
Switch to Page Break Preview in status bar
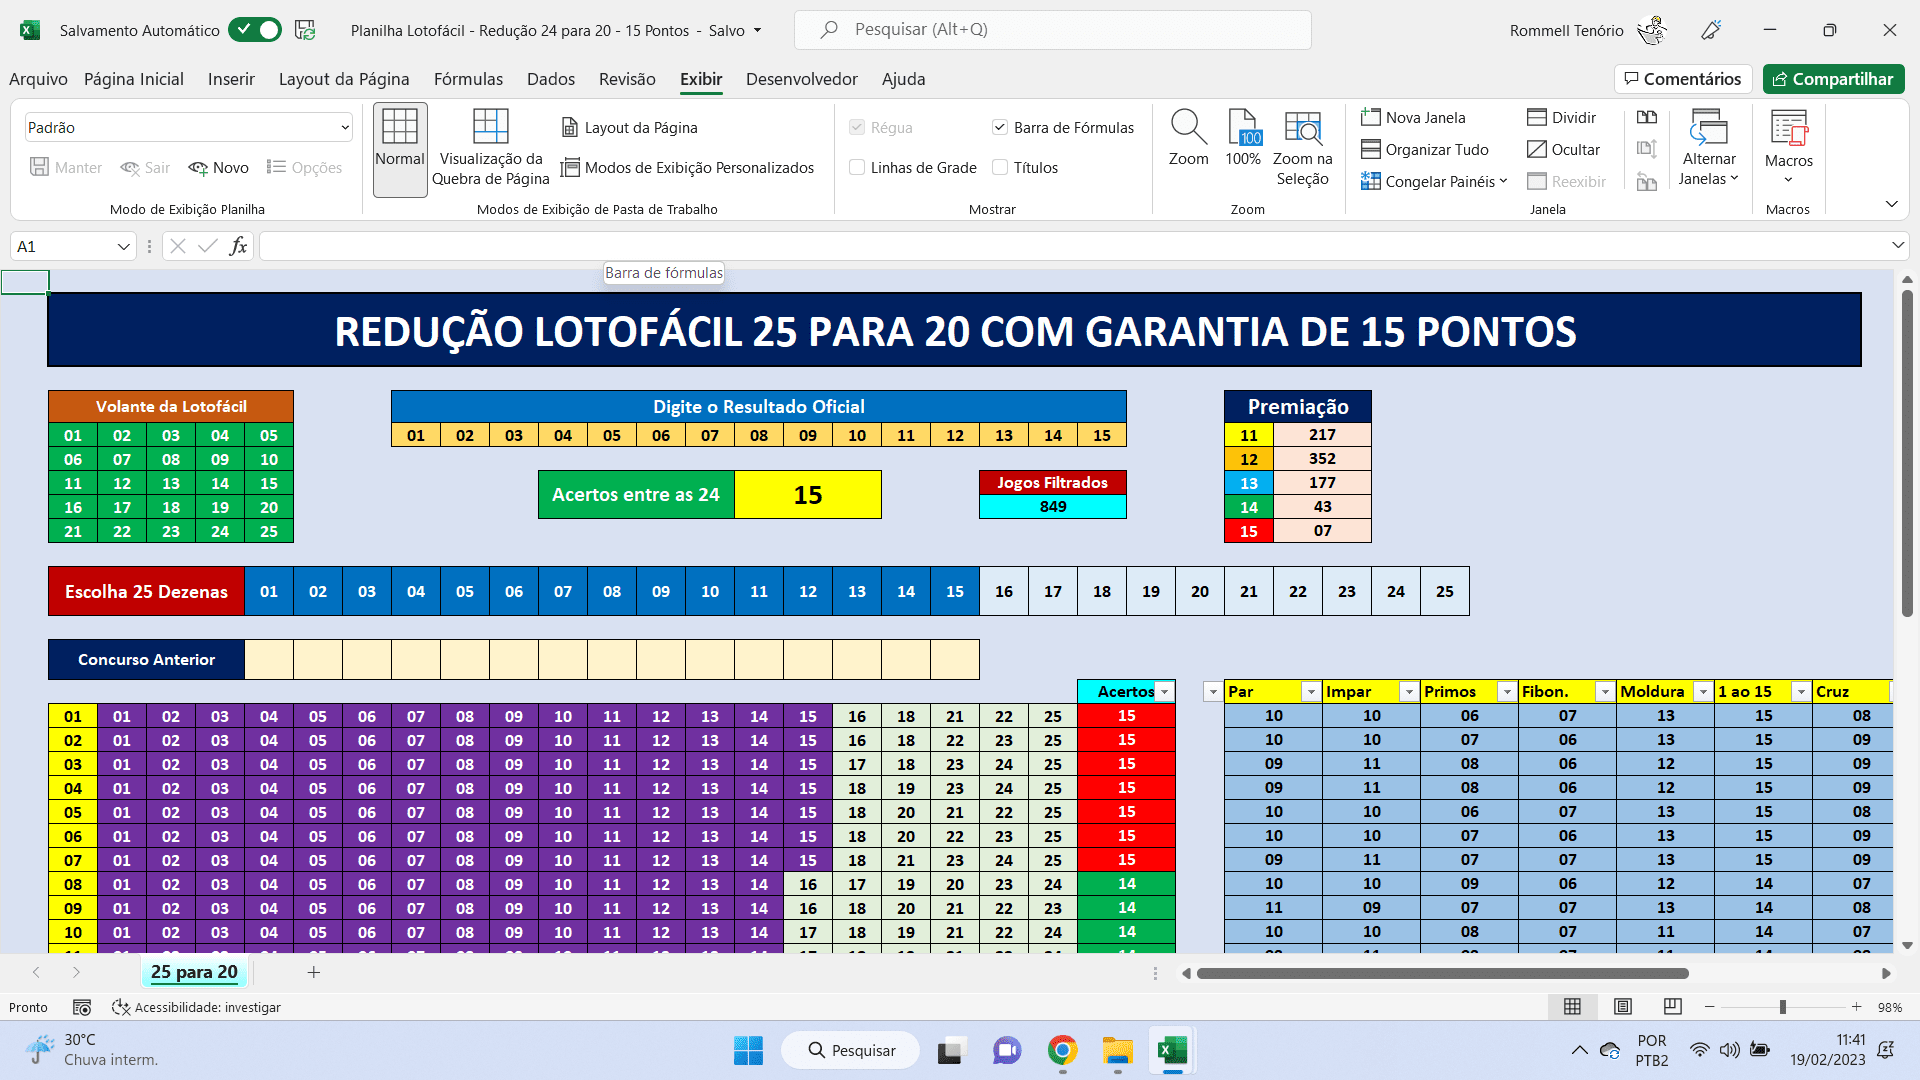[x=1673, y=1007]
